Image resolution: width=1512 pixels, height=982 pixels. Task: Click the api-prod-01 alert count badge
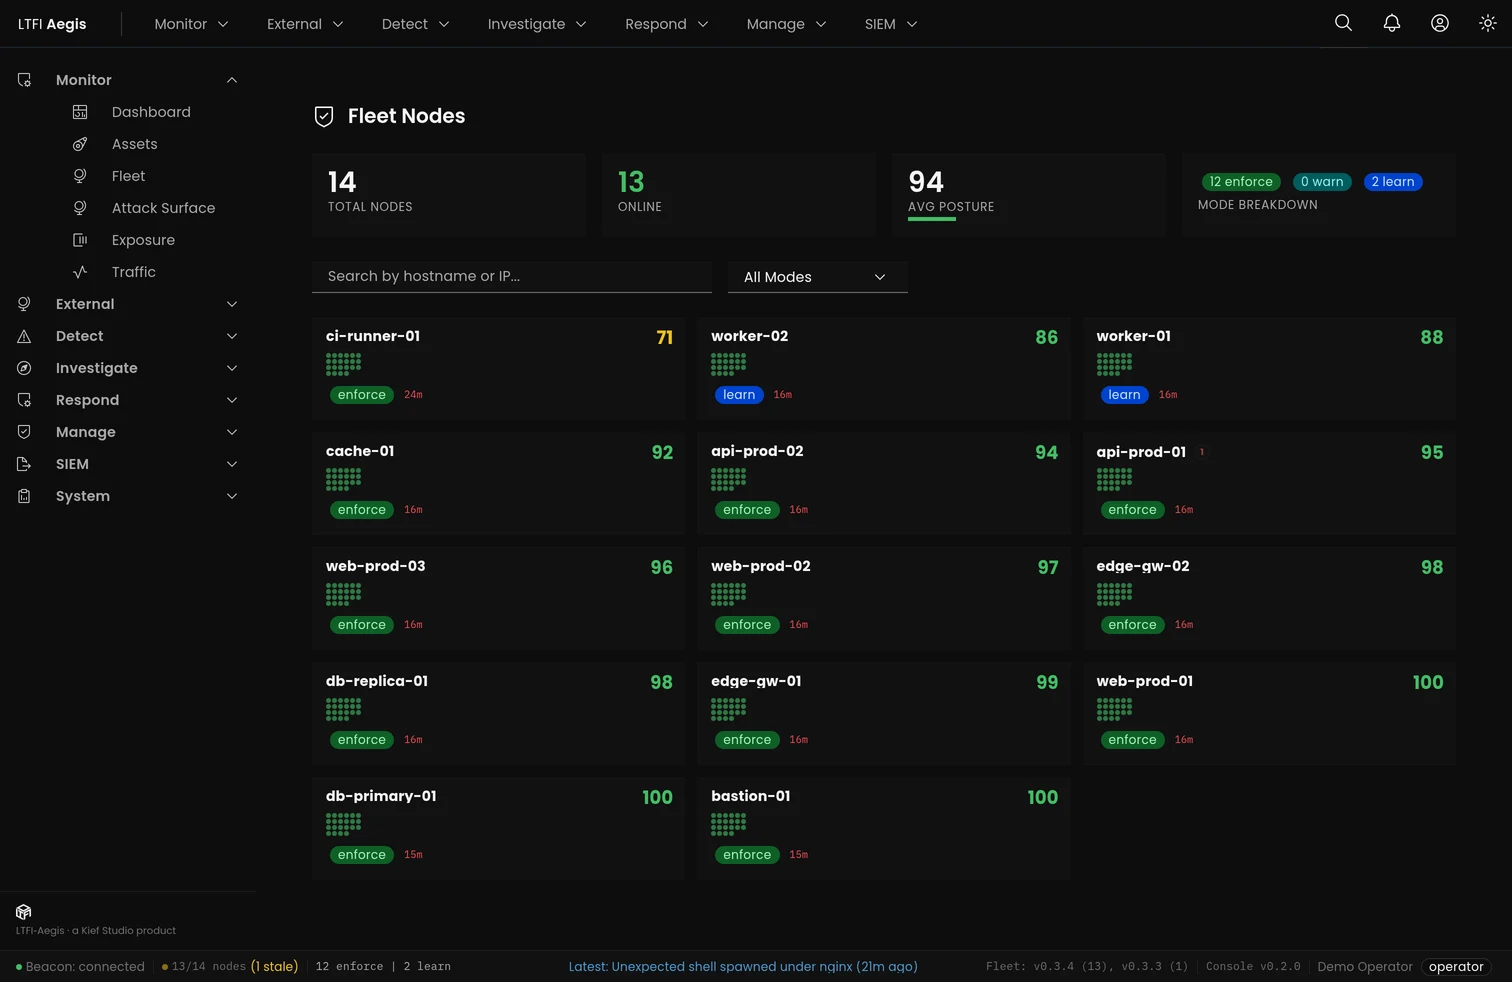click(1201, 452)
